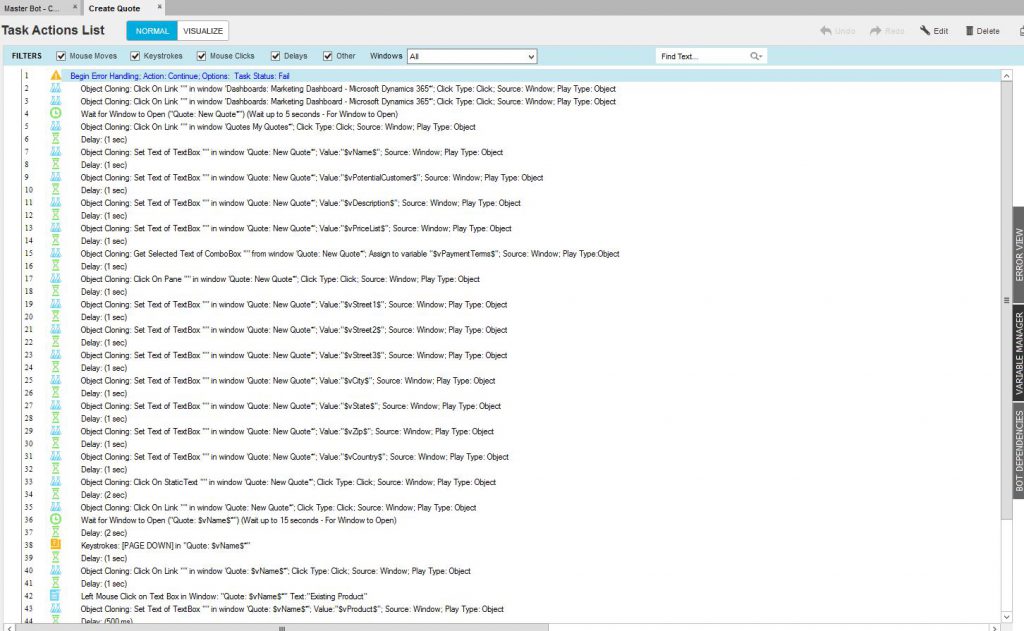The image size is (1024, 631).
Task: Click the mouse click icon on line 42
Action: 56,596
